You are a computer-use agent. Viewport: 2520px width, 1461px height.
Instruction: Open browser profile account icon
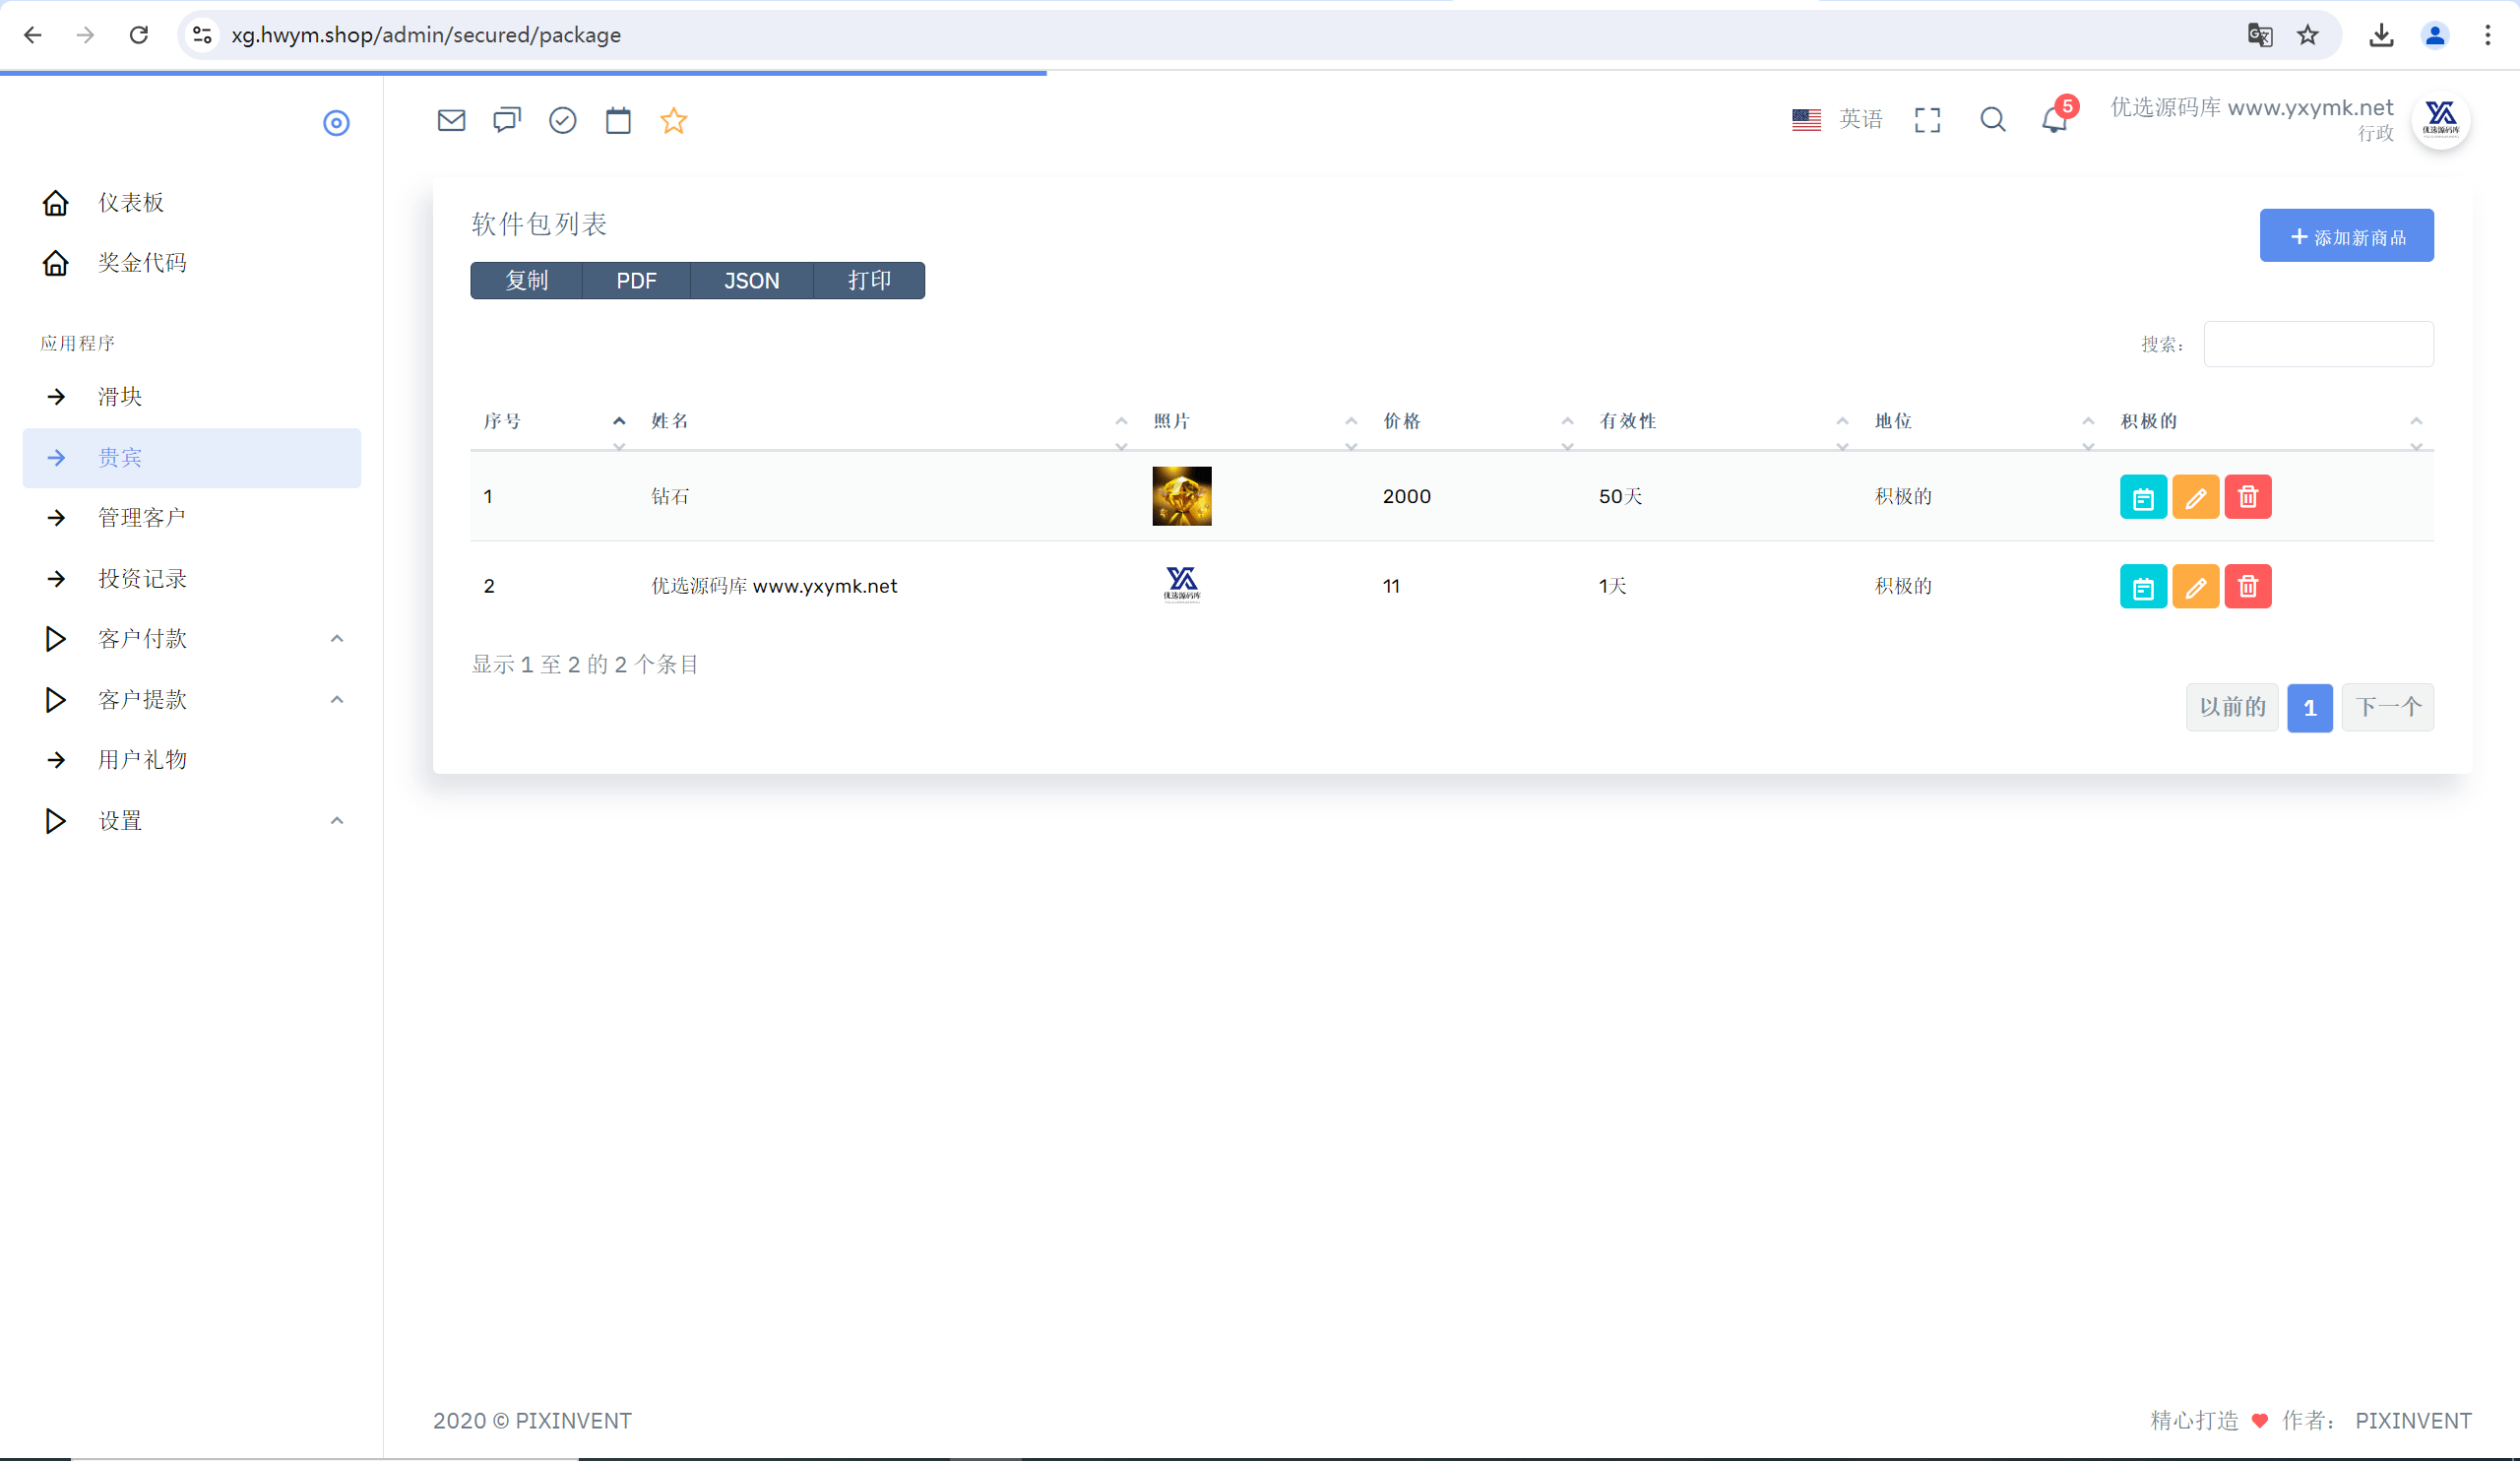click(x=2435, y=35)
